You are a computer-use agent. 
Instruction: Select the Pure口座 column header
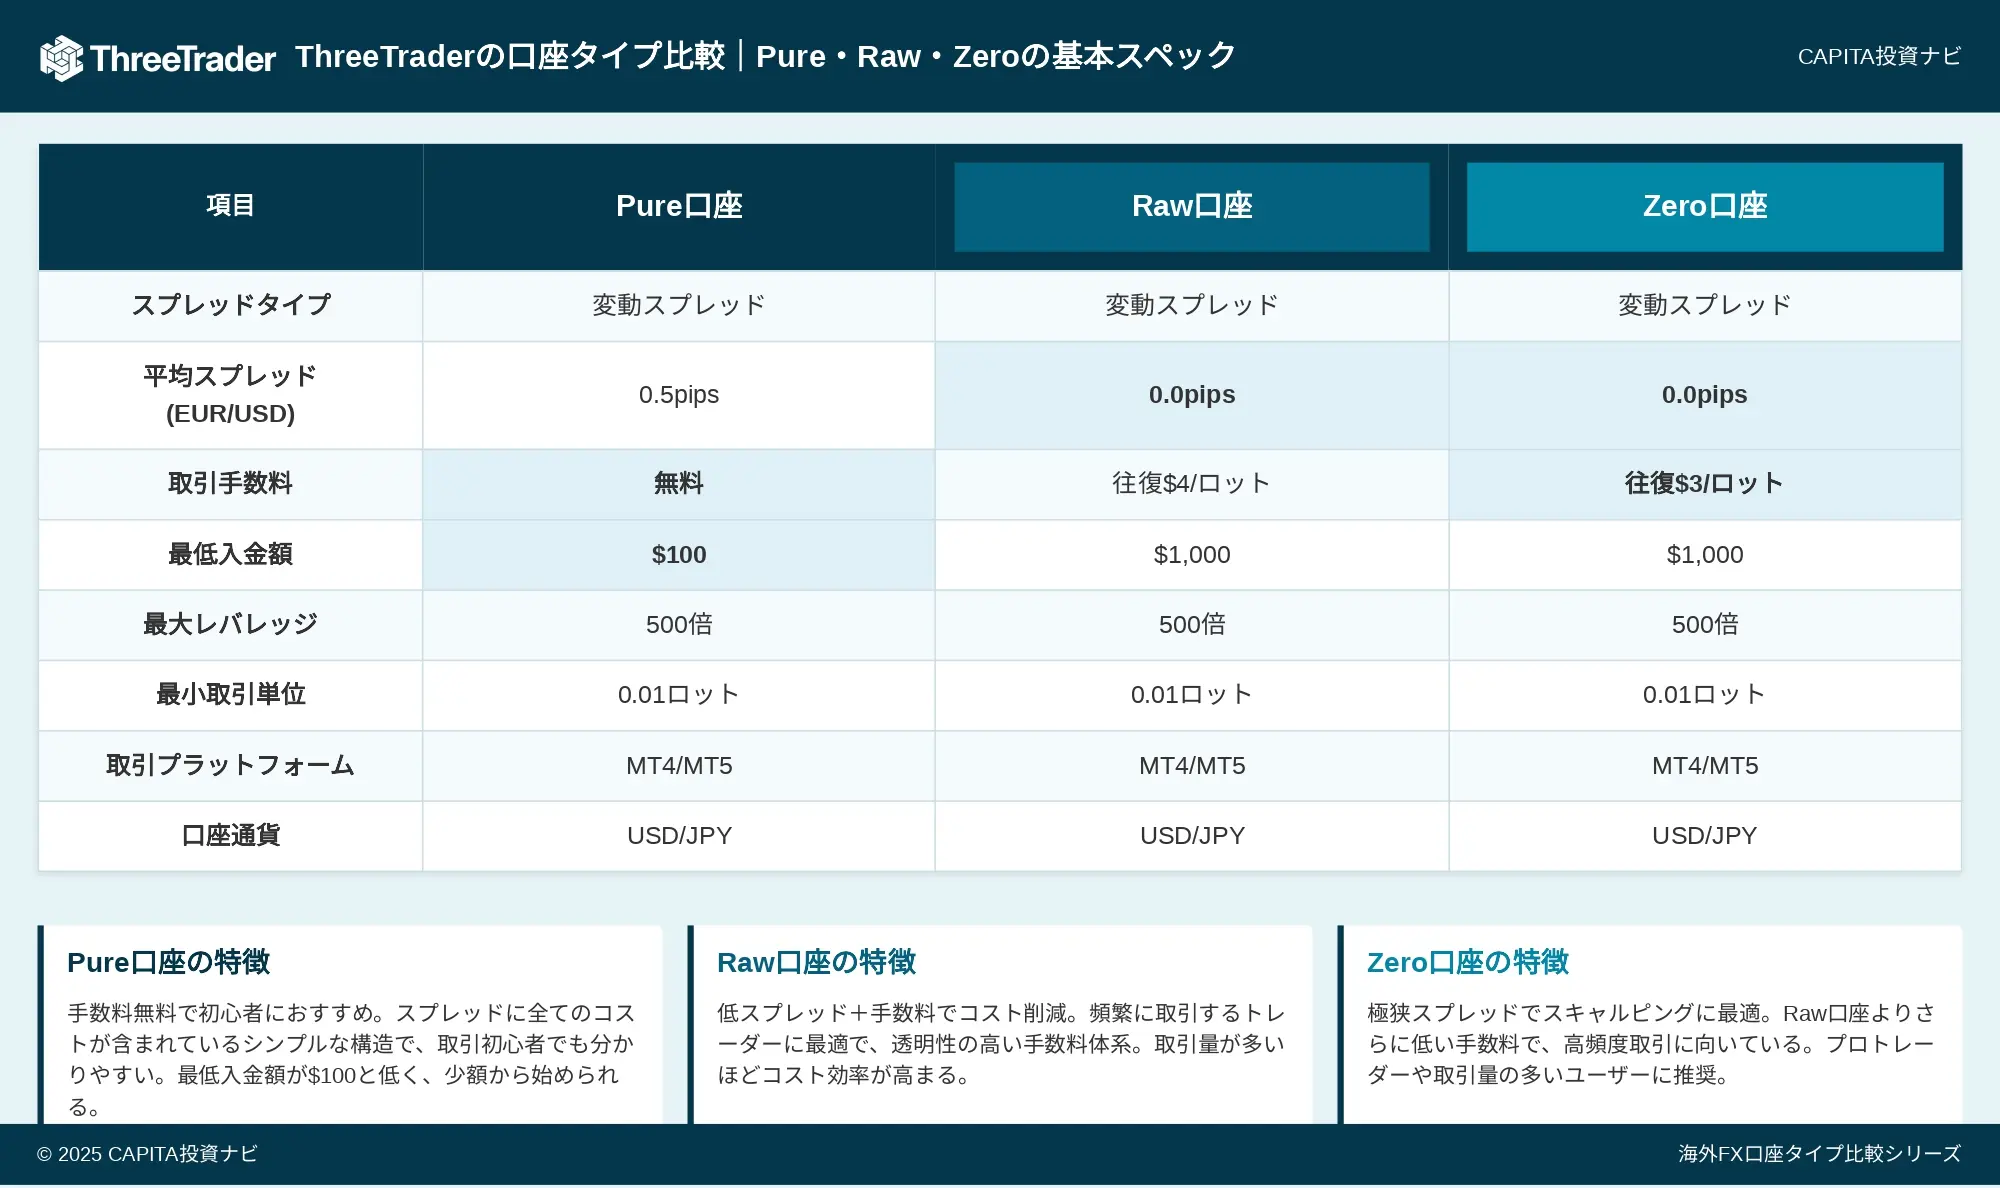tap(679, 206)
